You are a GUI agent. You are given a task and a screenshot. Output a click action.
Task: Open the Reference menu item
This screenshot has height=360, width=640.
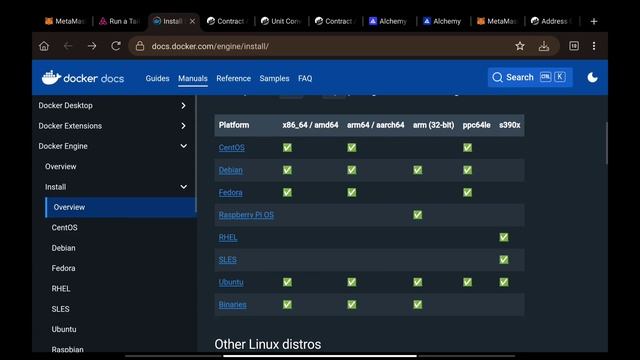pyautogui.click(x=233, y=78)
